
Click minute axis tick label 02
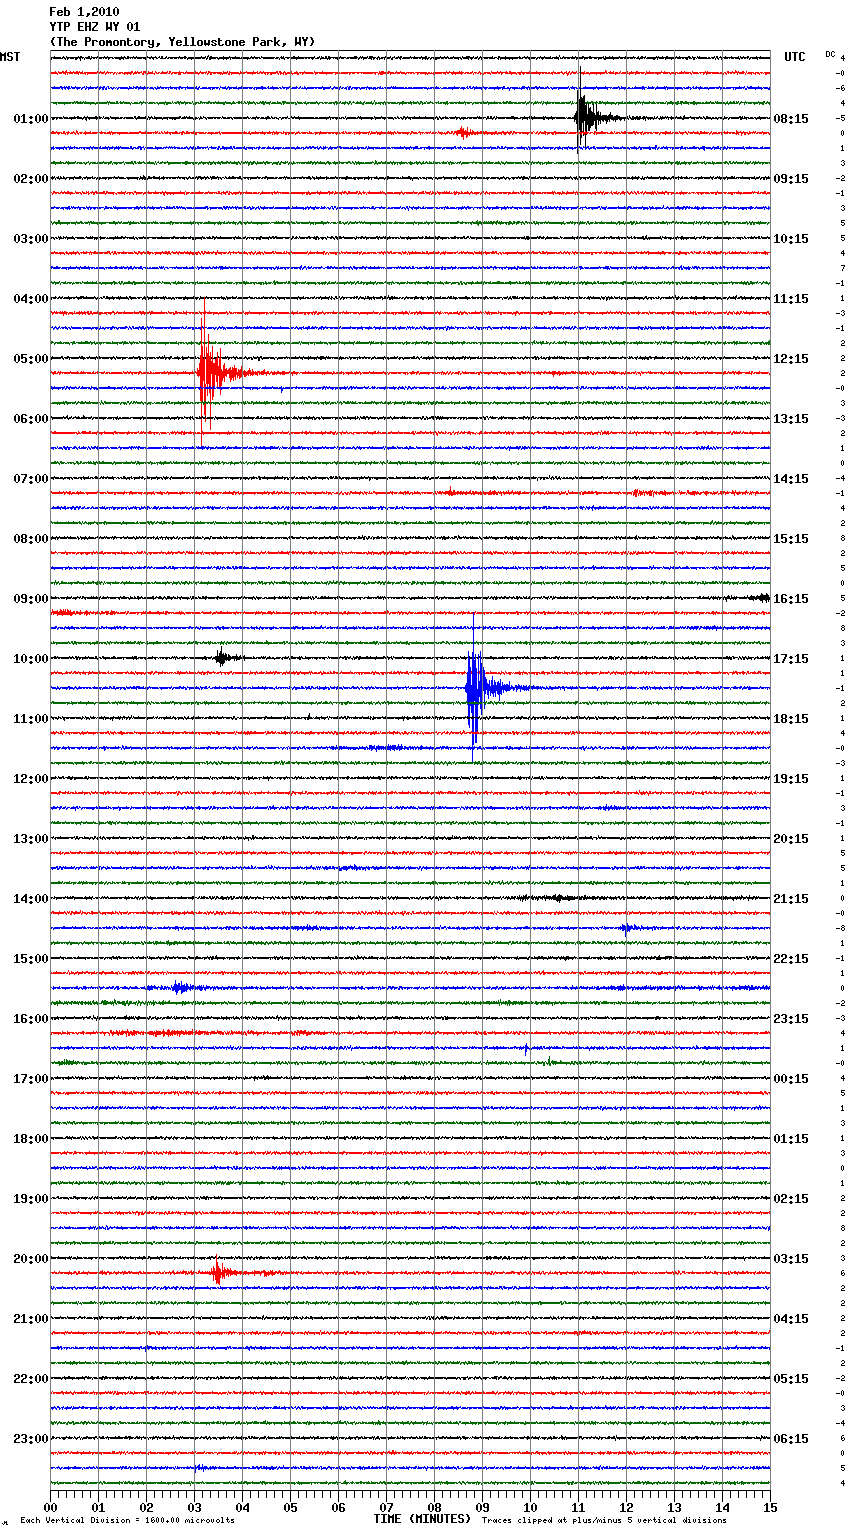tap(146, 1507)
